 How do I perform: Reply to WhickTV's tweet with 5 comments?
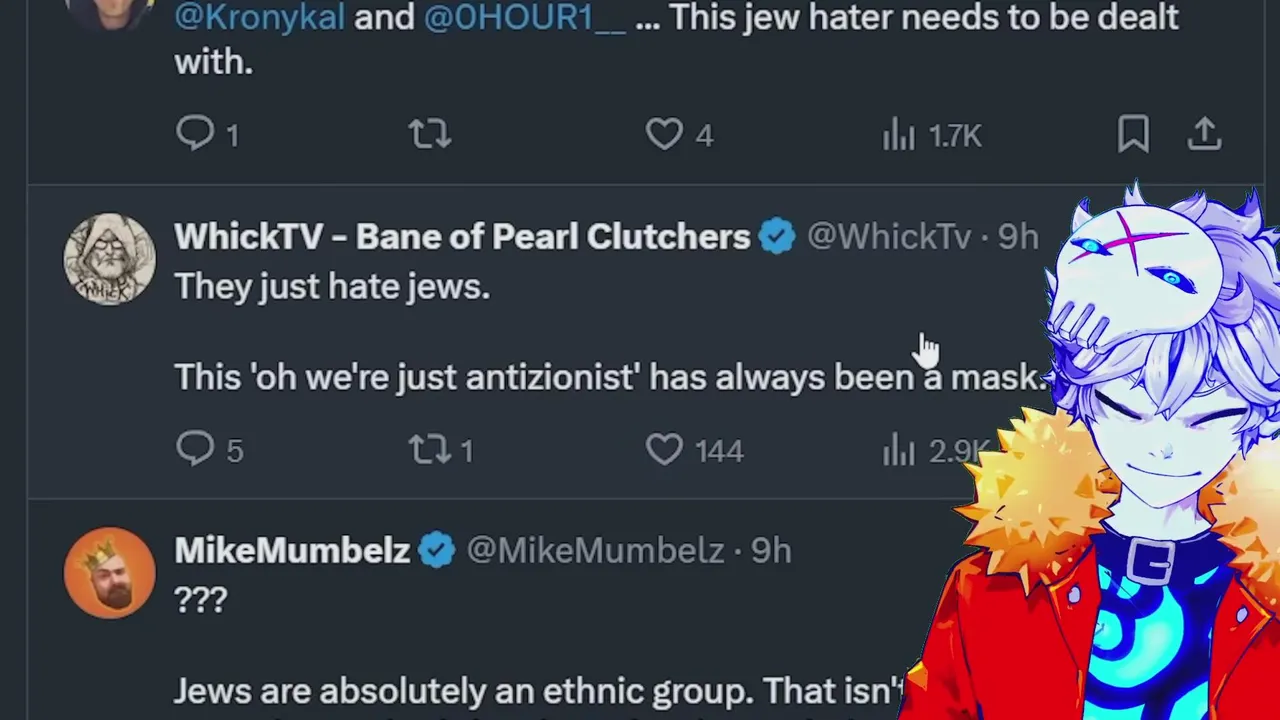[196, 449]
